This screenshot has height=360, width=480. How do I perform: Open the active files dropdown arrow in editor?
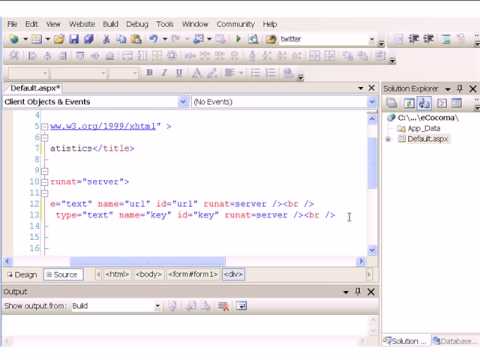tap(360, 88)
